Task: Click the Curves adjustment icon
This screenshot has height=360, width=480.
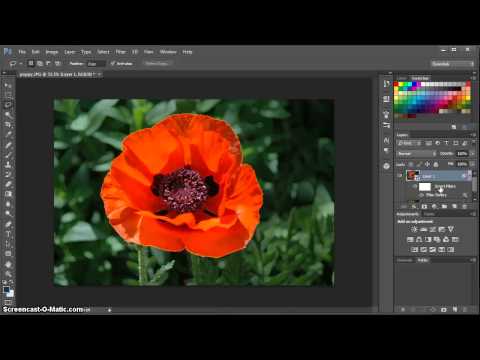Action: 433,229
